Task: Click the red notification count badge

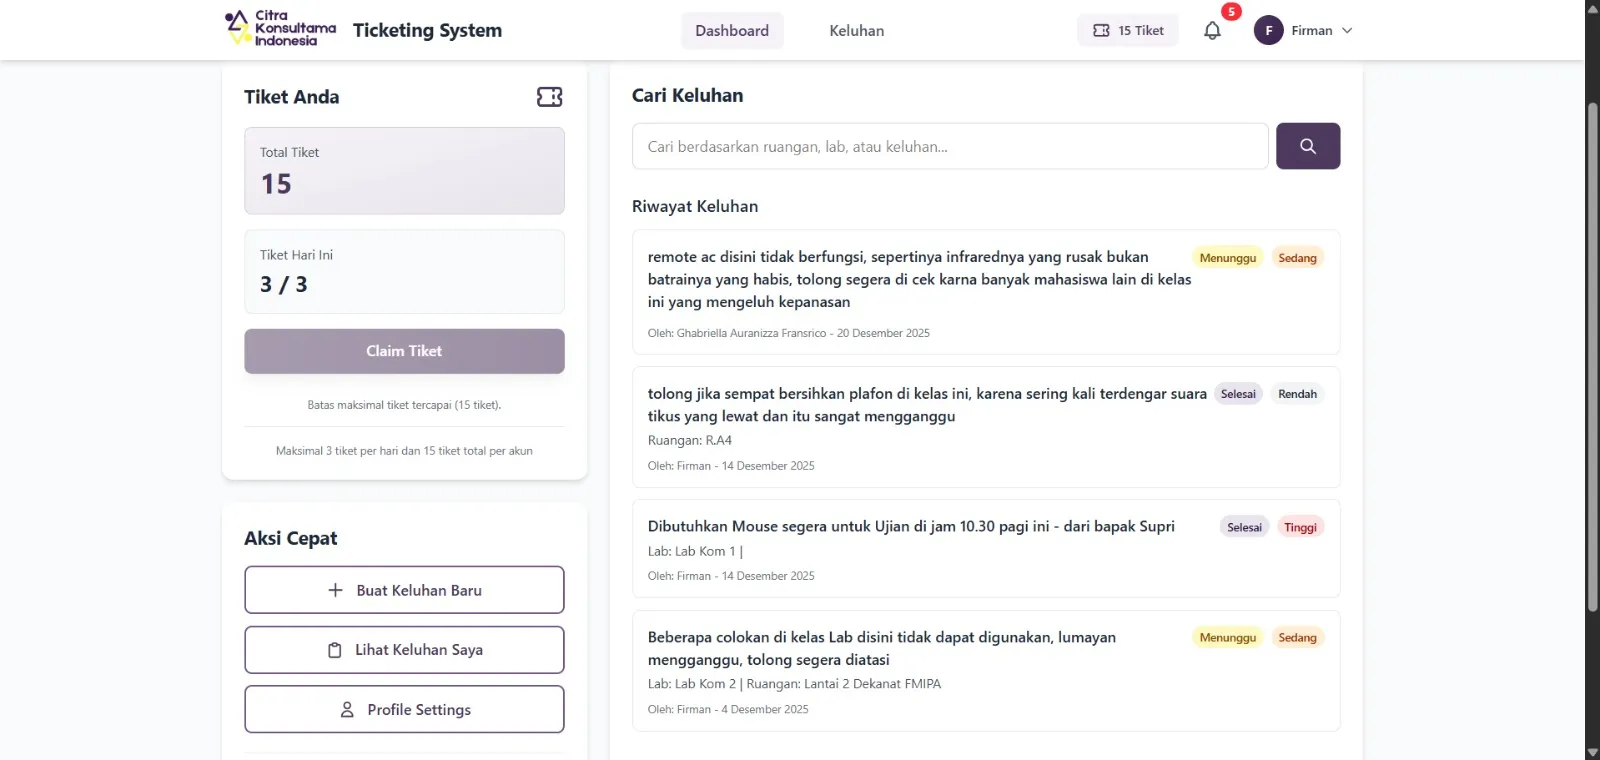Action: [1232, 12]
